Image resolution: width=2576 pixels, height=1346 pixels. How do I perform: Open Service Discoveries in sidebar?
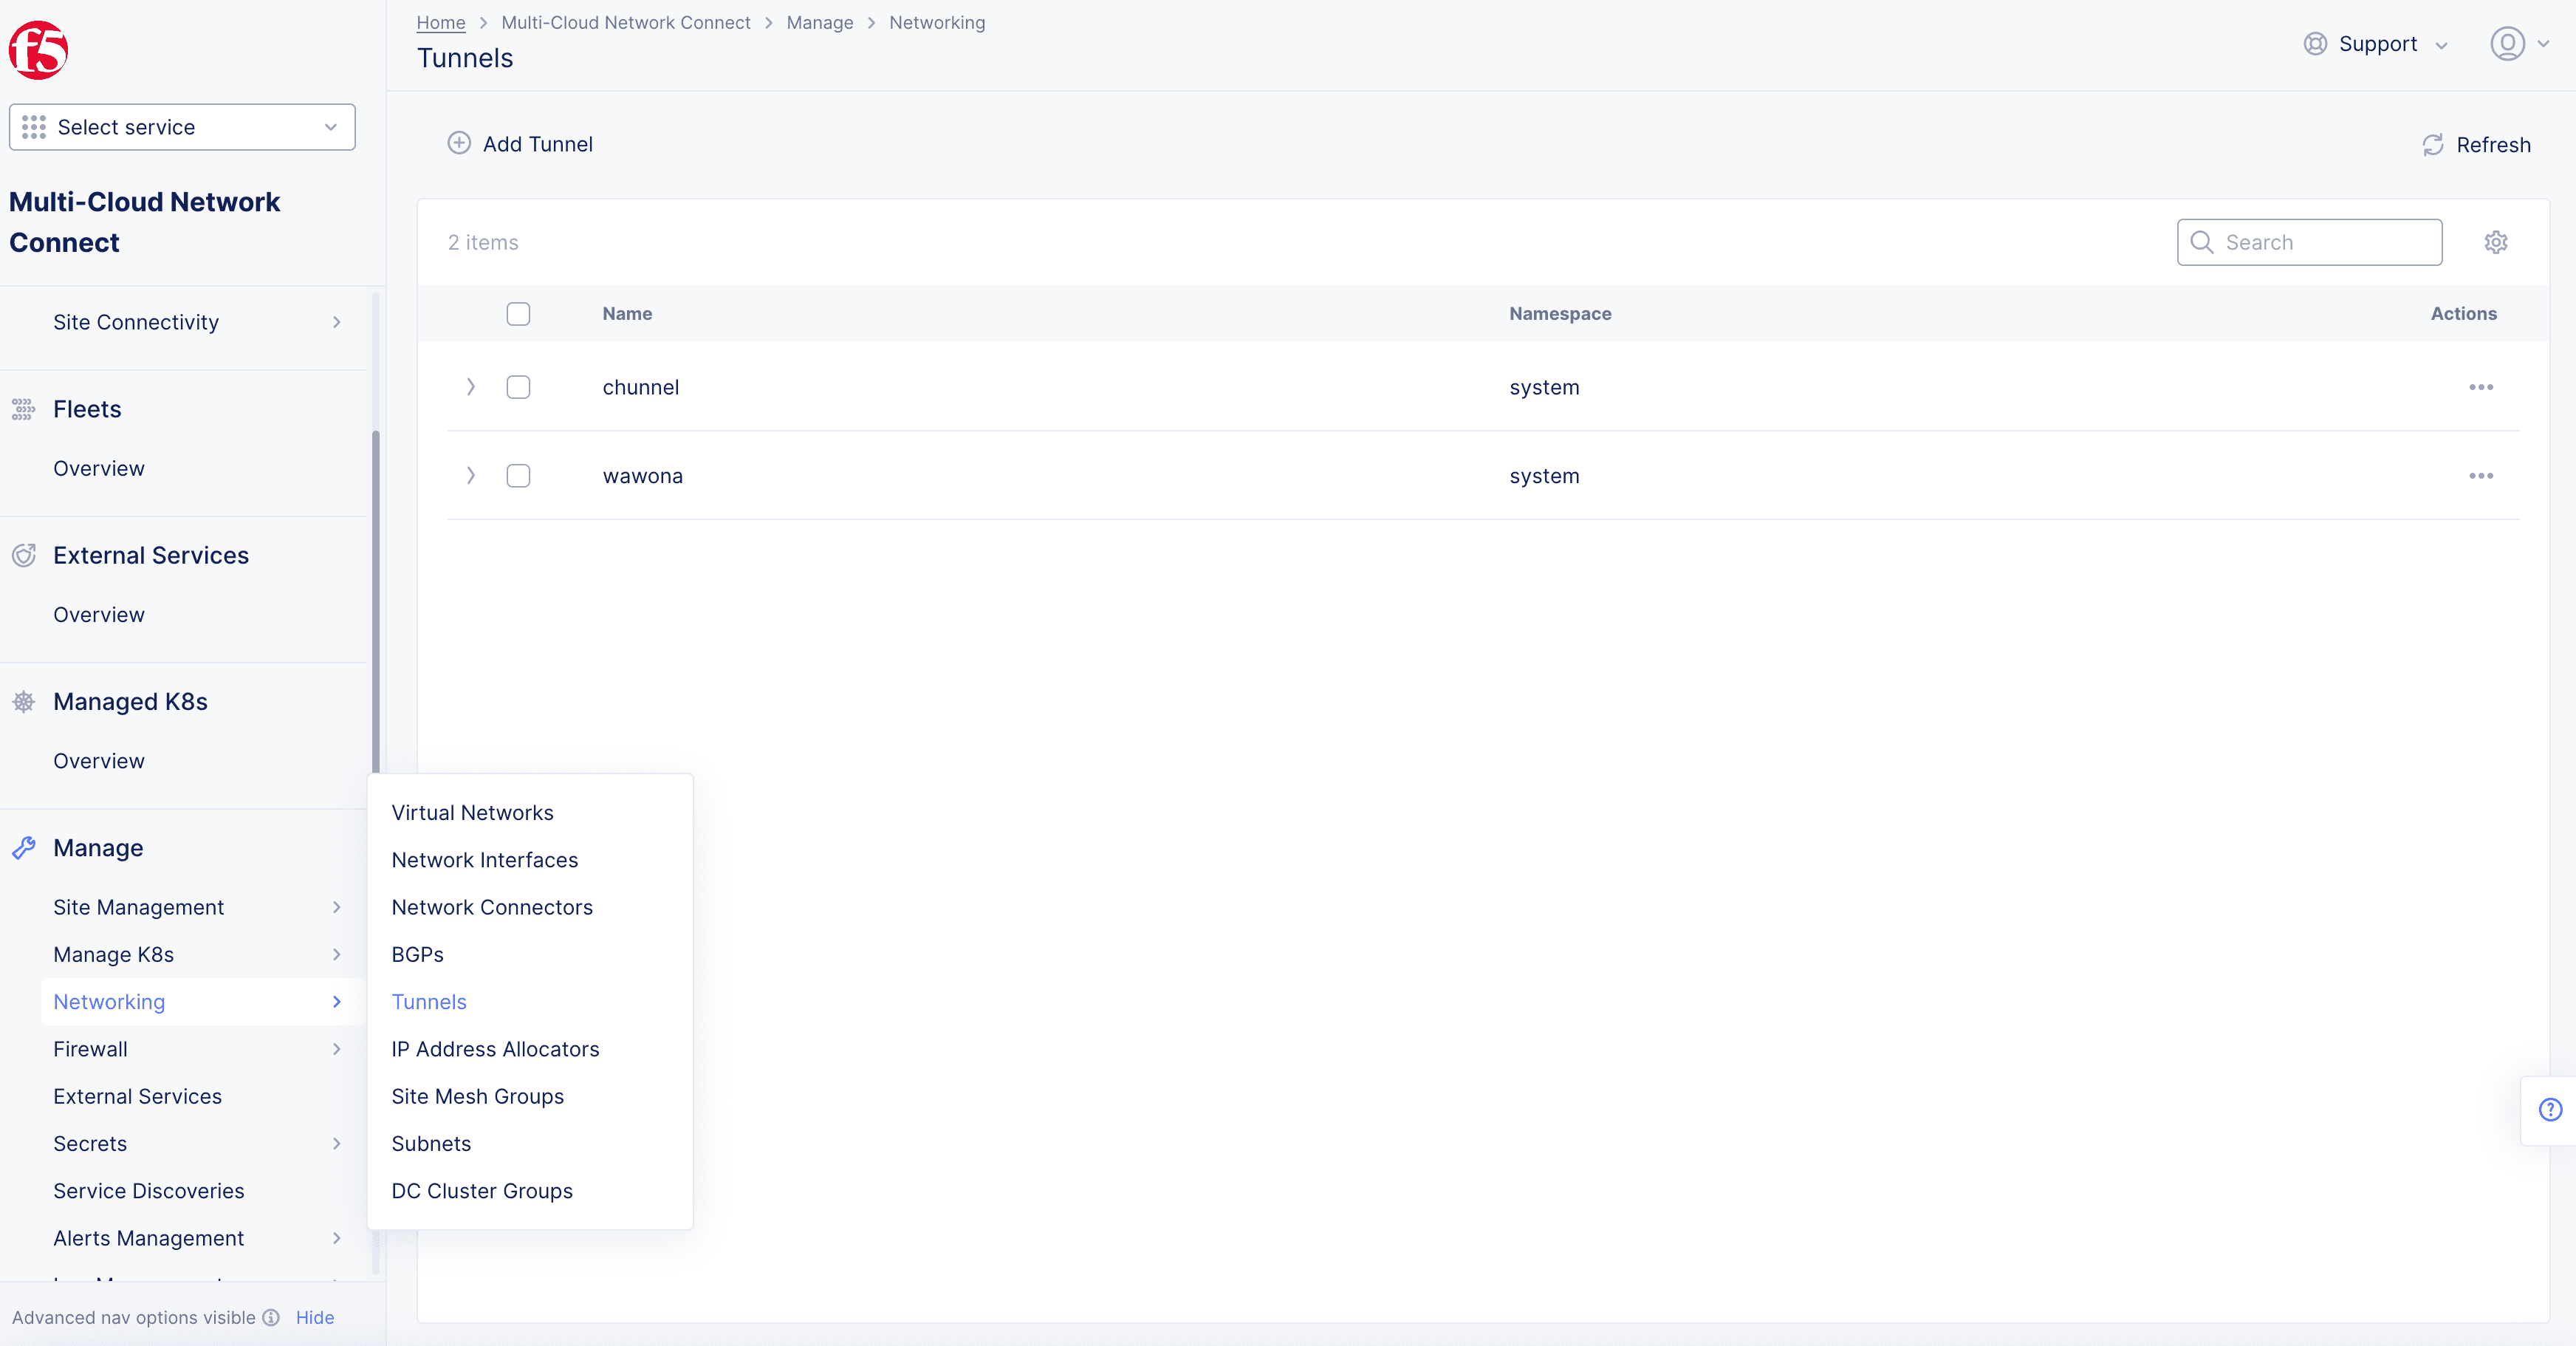(149, 1191)
